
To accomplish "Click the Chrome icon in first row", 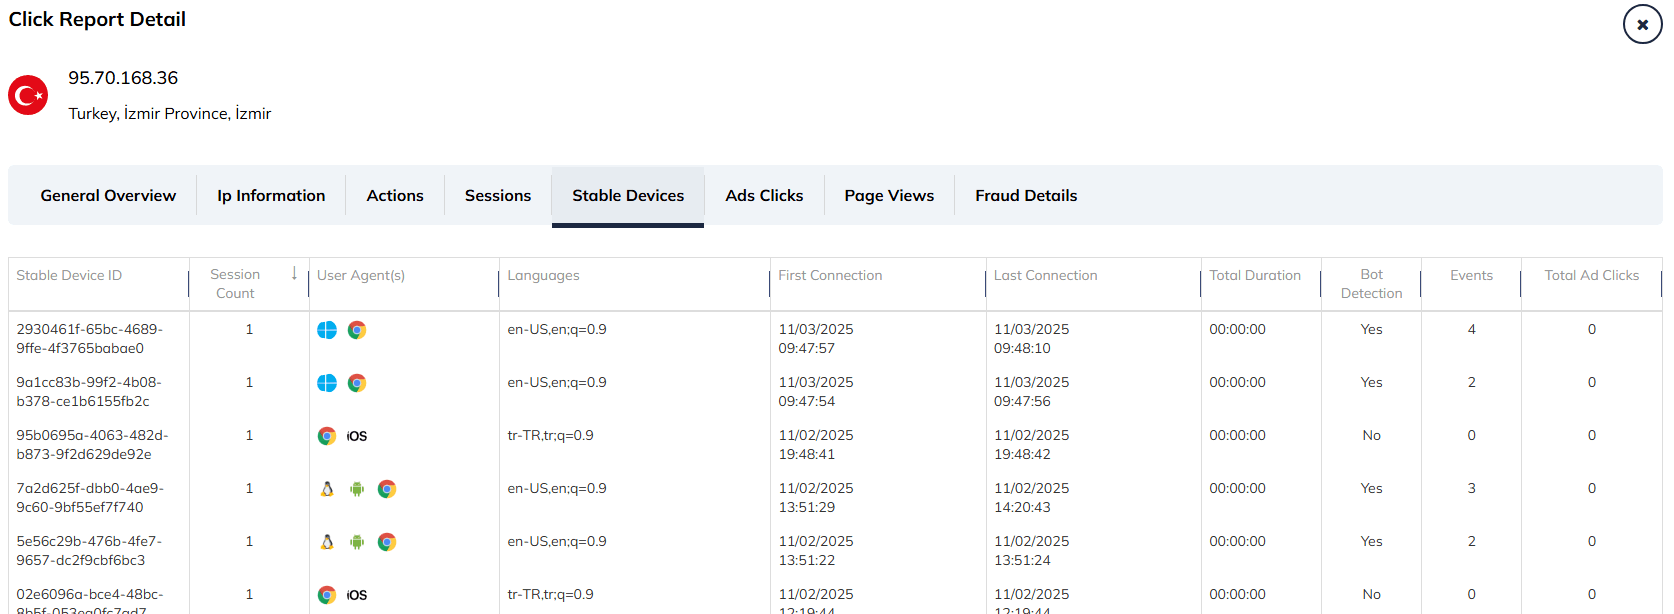I will point(357,330).
